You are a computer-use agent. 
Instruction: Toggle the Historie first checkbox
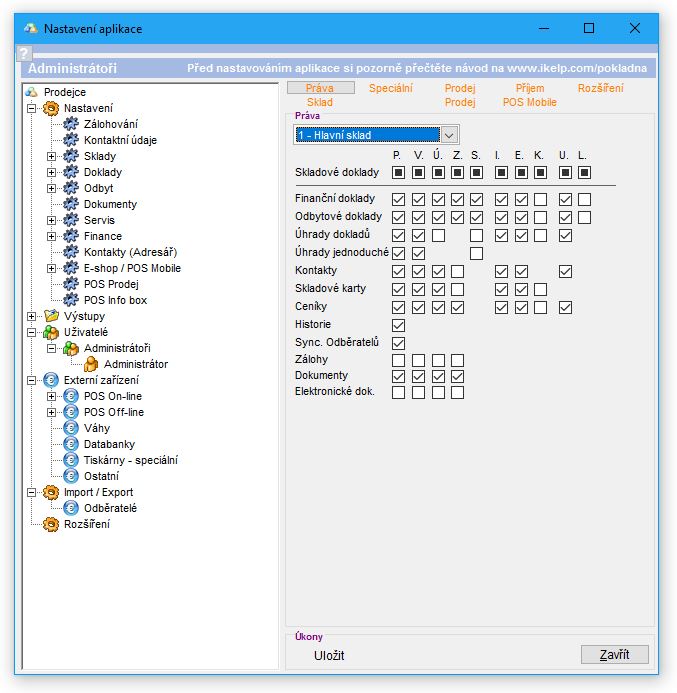pos(399,325)
